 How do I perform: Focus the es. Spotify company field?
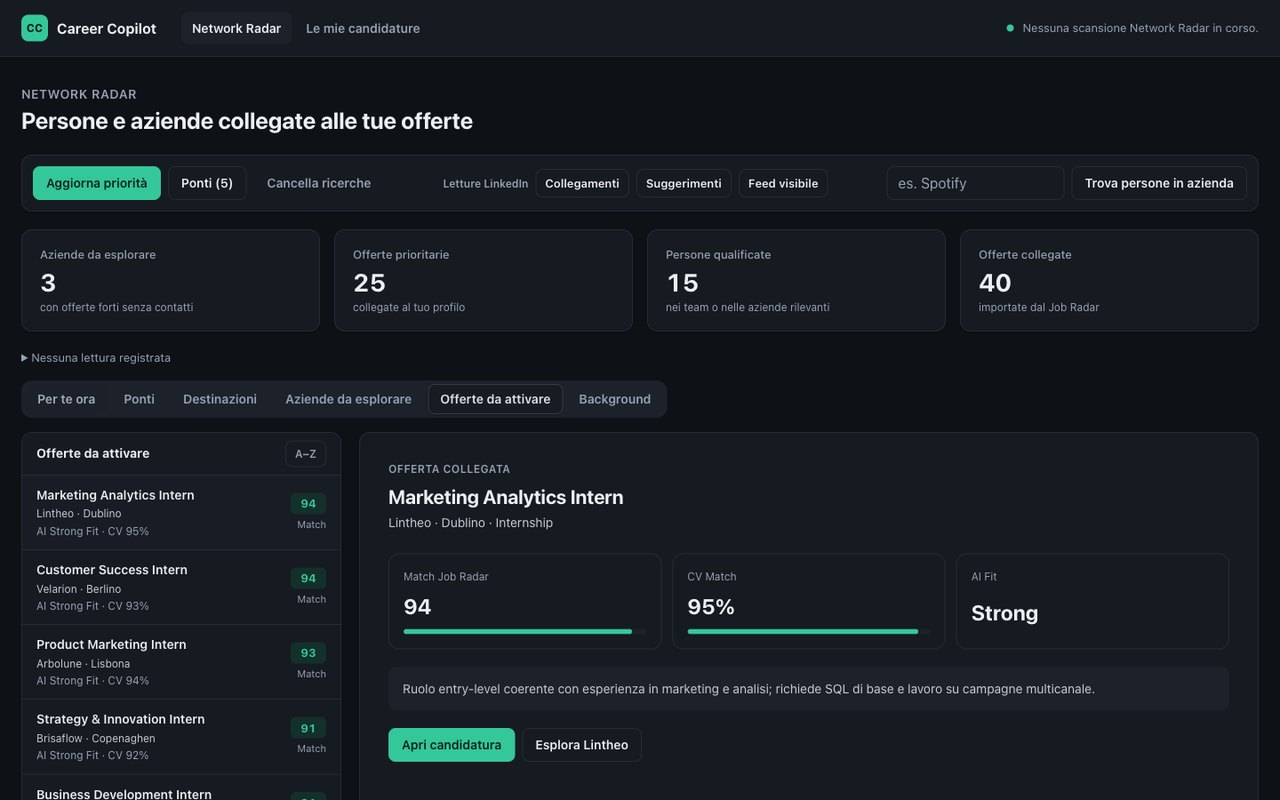975,183
